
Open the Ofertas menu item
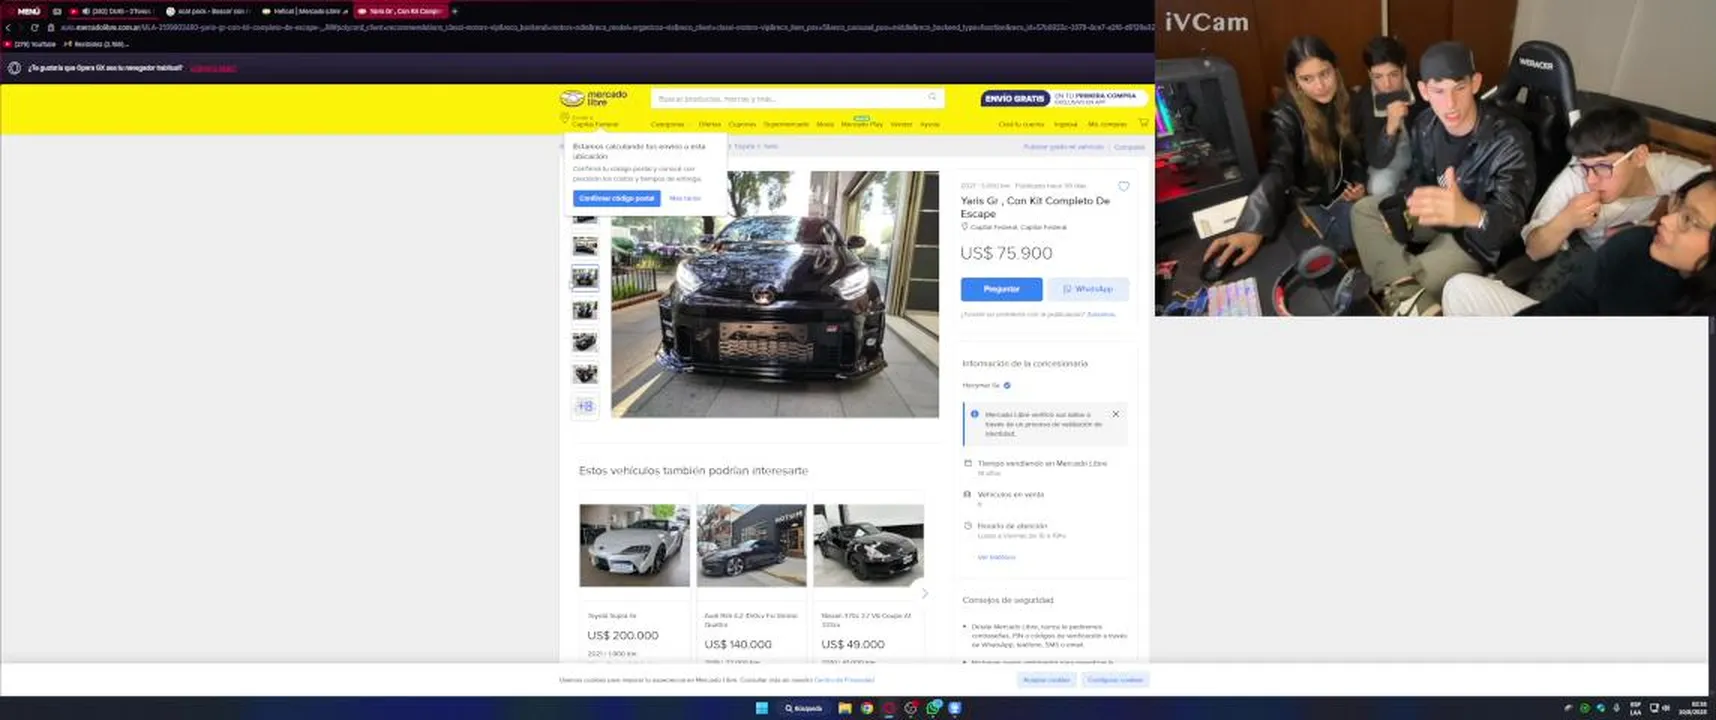710,124
